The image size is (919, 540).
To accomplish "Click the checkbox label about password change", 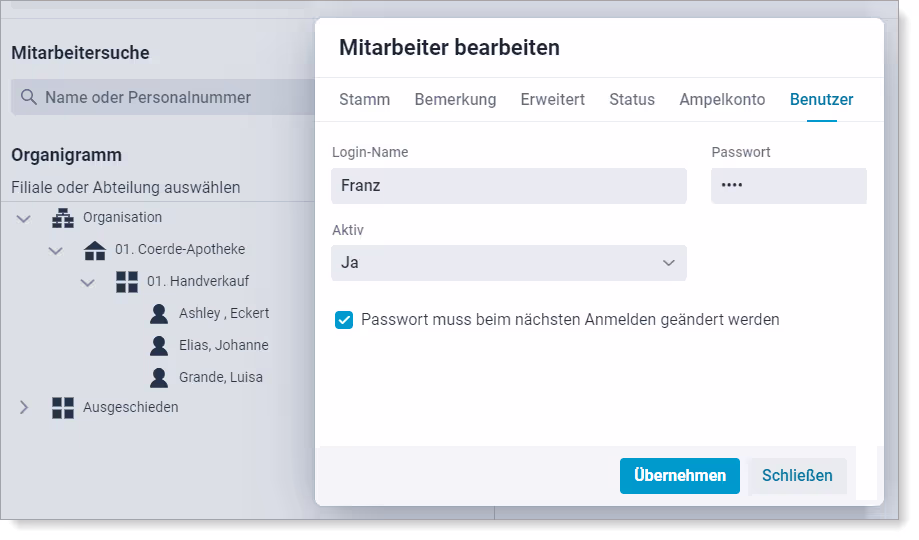I will (570, 320).
